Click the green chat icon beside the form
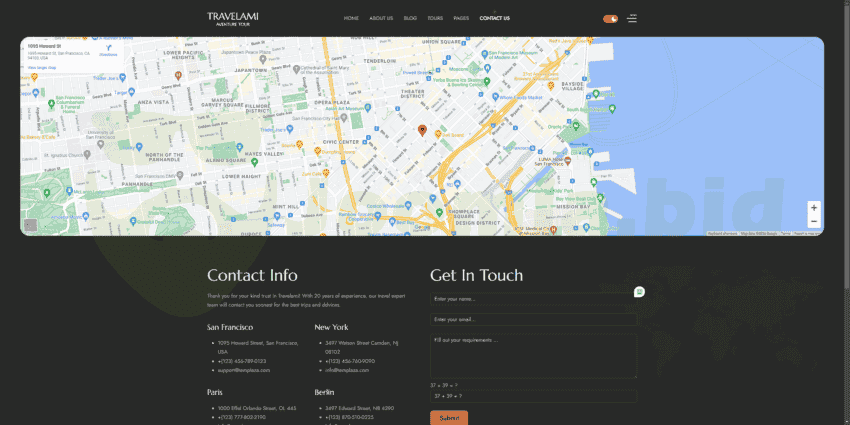850x425 pixels. (639, 292)
